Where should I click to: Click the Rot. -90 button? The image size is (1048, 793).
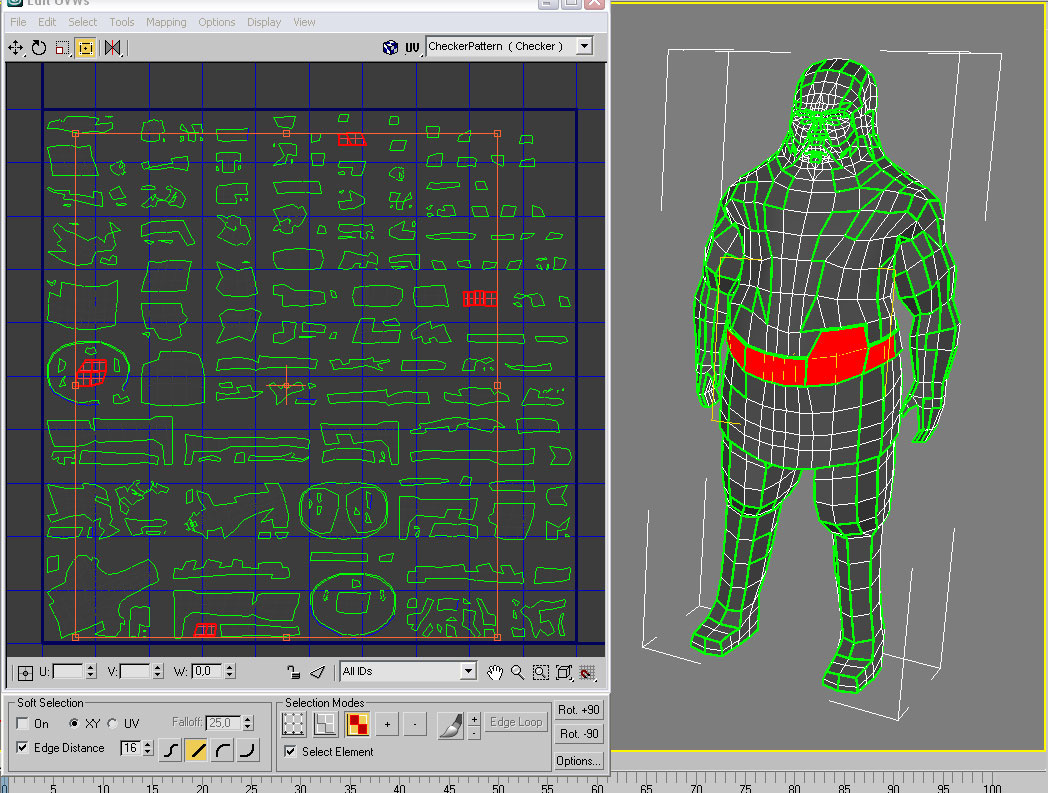(579, 734)
